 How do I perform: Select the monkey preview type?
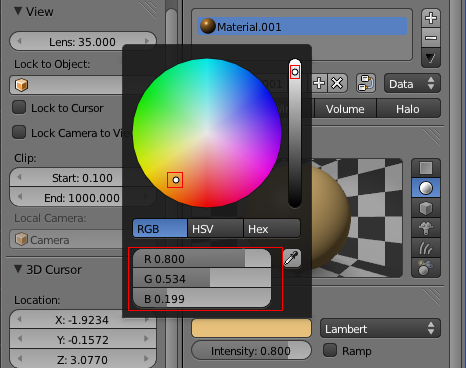point(426,228)
